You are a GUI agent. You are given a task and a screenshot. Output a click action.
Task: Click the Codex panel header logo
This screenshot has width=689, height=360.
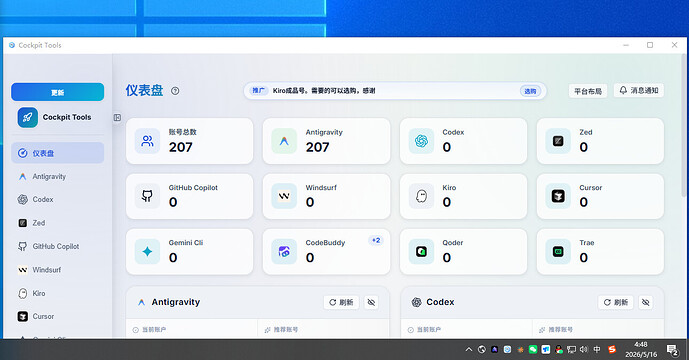[x=416, y=302]
